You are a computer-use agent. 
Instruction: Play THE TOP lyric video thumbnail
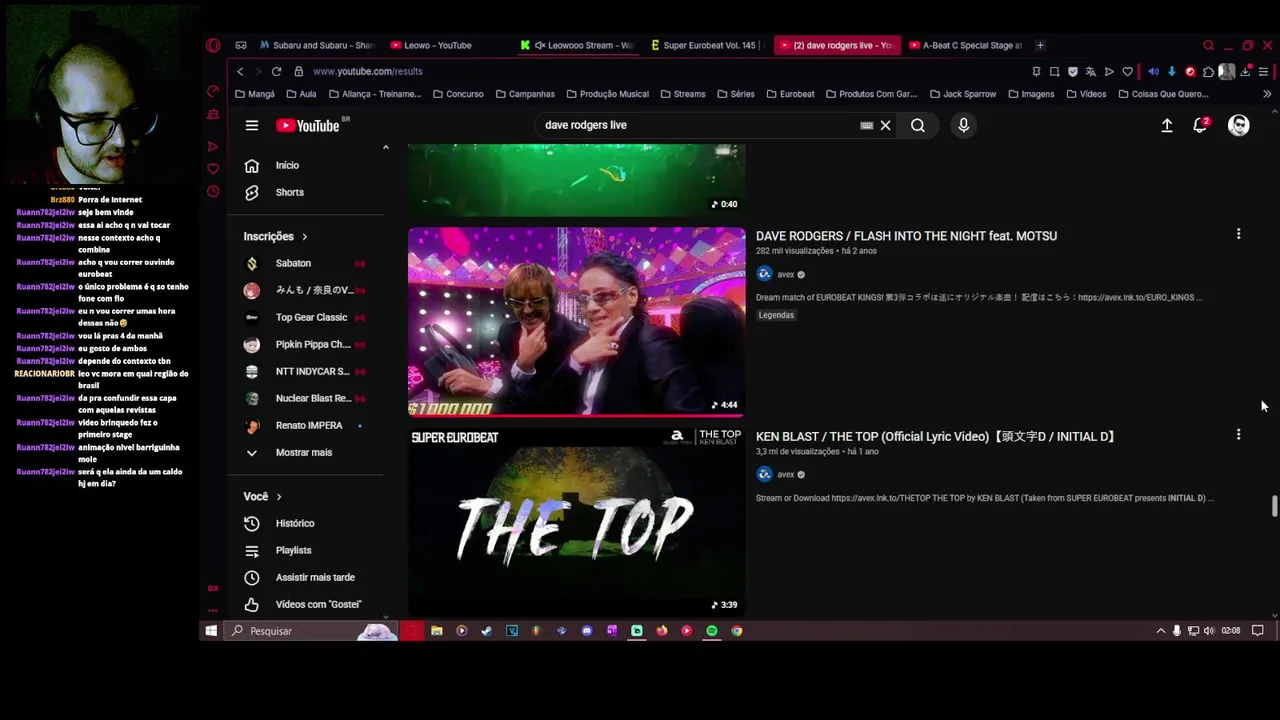click(x=576, y=522)
